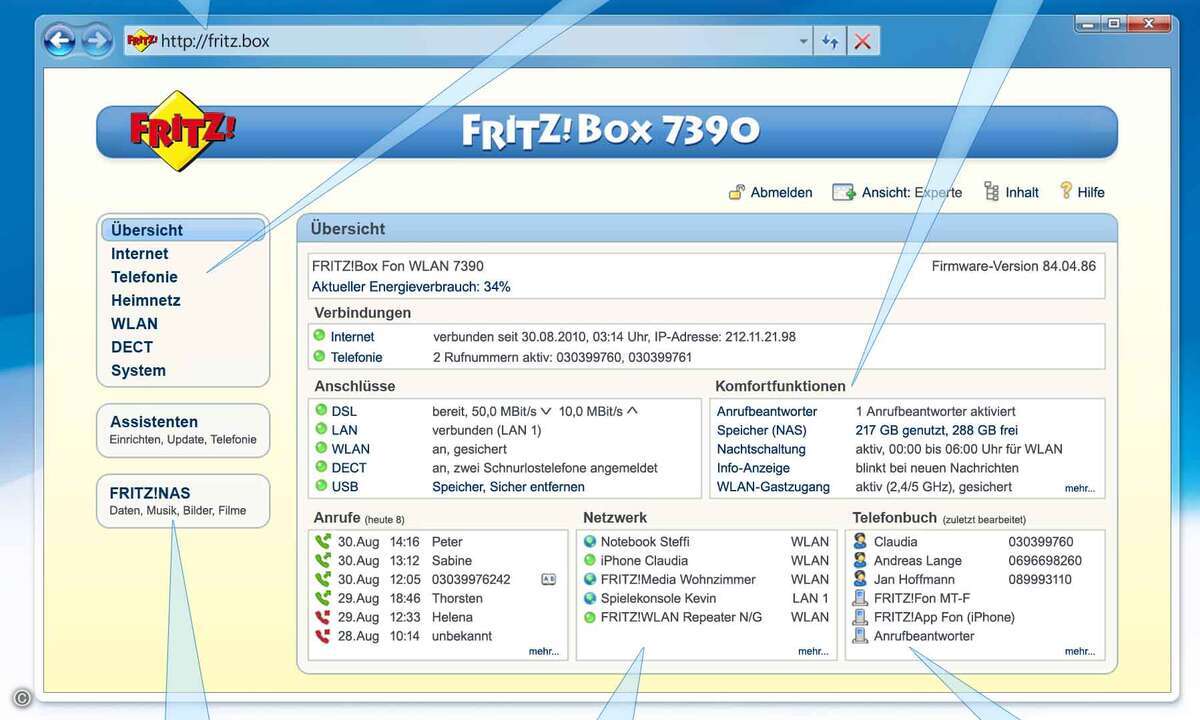The image size is (1200, 720).
Task: Click the voicemail icon beside 03039976242
Action: pyautogui.click(x=548, y=579)
